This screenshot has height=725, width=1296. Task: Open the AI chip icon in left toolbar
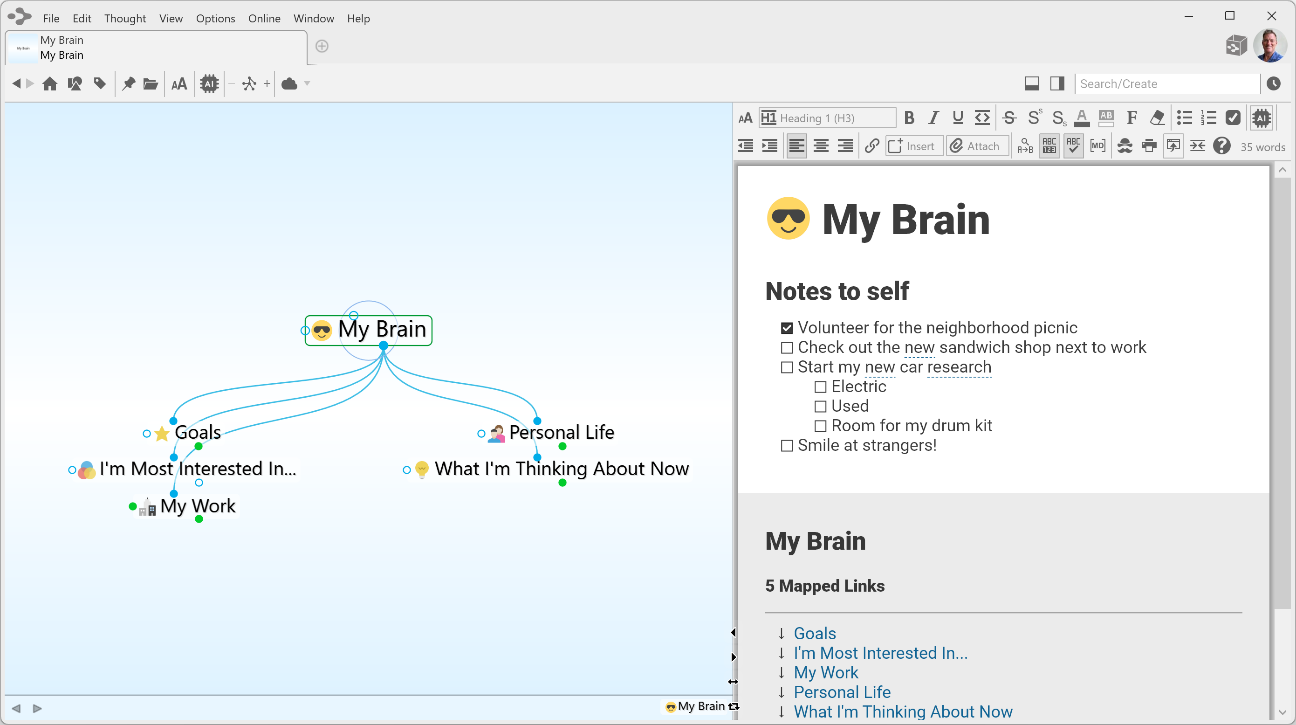click(x=209, y=84)
